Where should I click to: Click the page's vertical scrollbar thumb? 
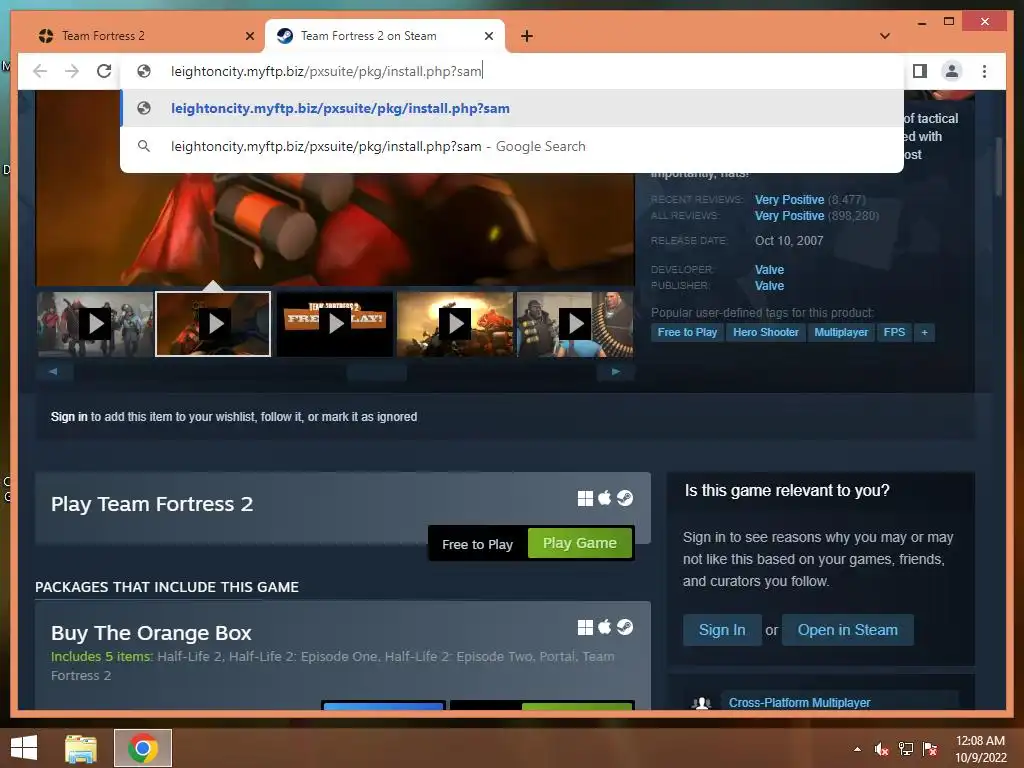click(x=999, y=167)
